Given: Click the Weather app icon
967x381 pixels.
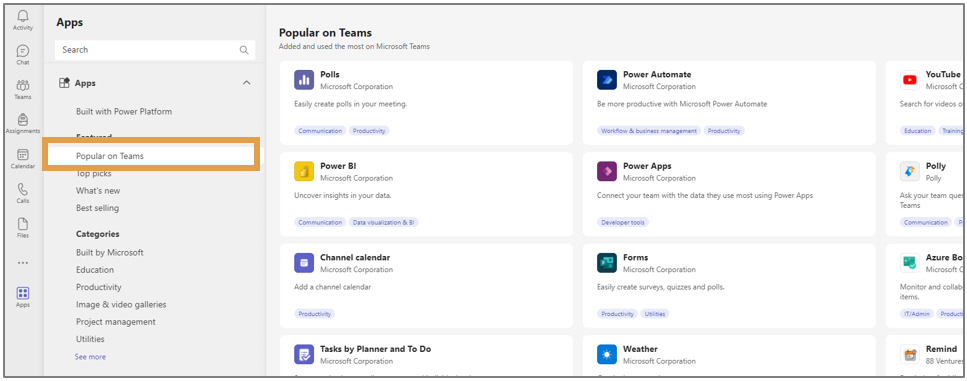Looking at the screenshot, I should (x=607, y=354).
